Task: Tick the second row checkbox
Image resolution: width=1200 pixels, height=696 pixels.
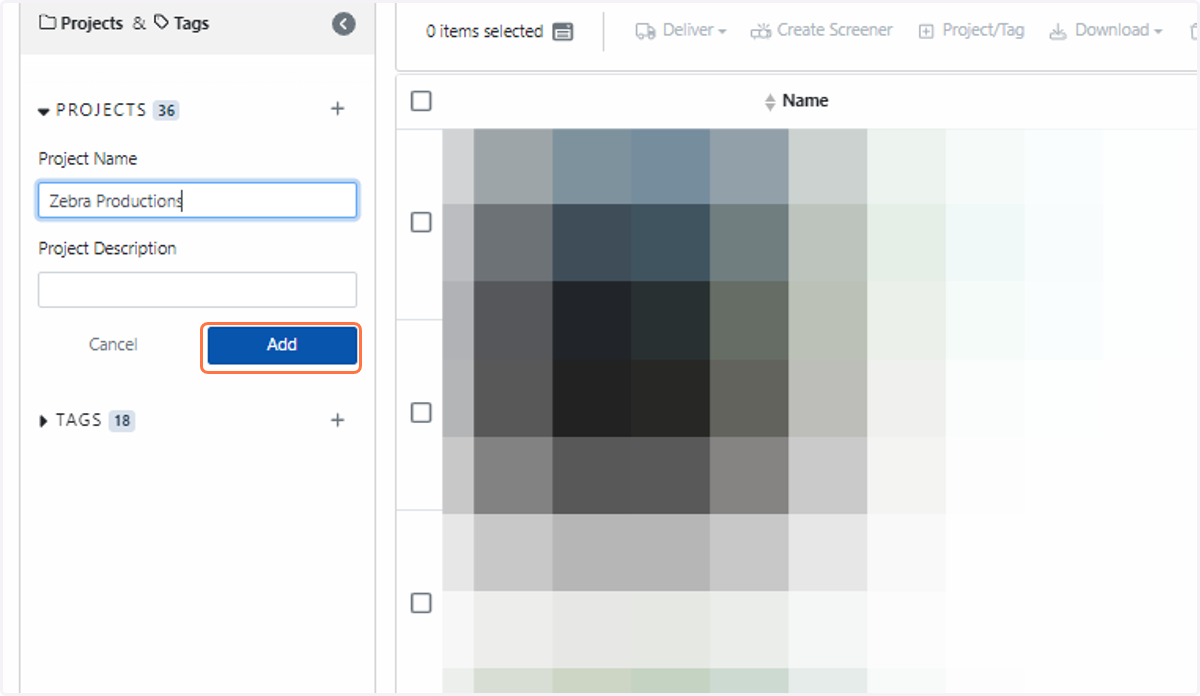Action: [x=421, y=413]
